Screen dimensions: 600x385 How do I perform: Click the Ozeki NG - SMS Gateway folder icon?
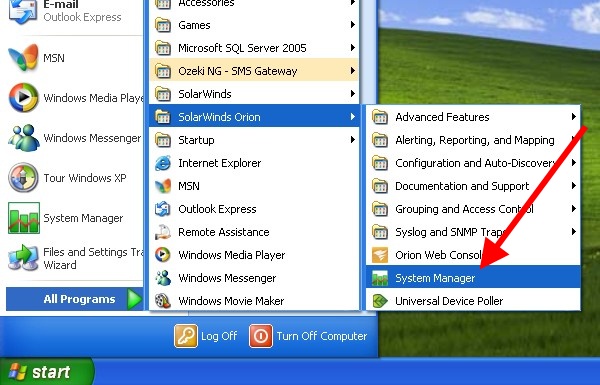[x=163, y=71]
